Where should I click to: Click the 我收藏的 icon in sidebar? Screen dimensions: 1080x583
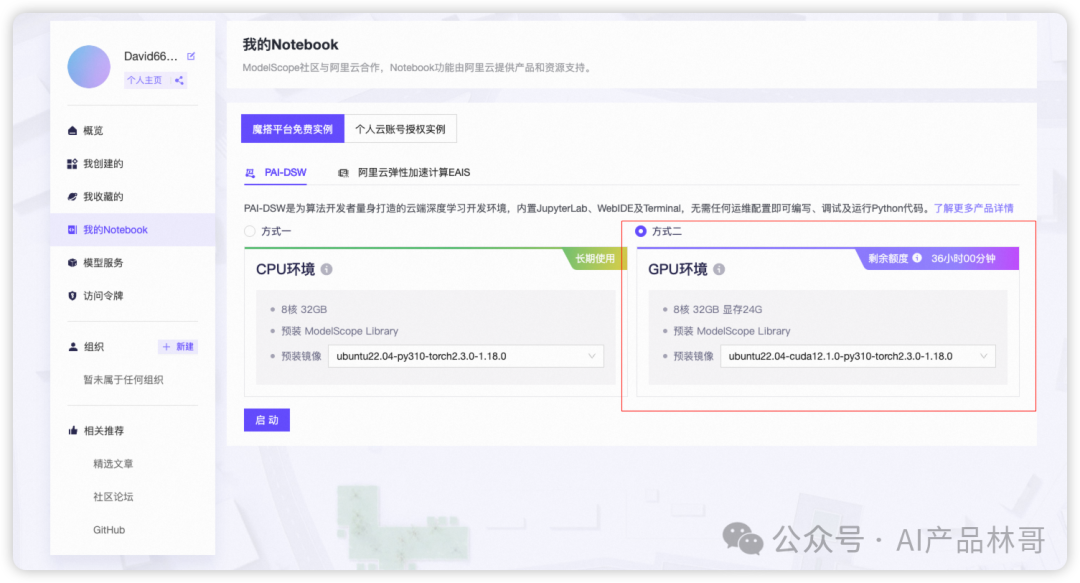[72, 196]
